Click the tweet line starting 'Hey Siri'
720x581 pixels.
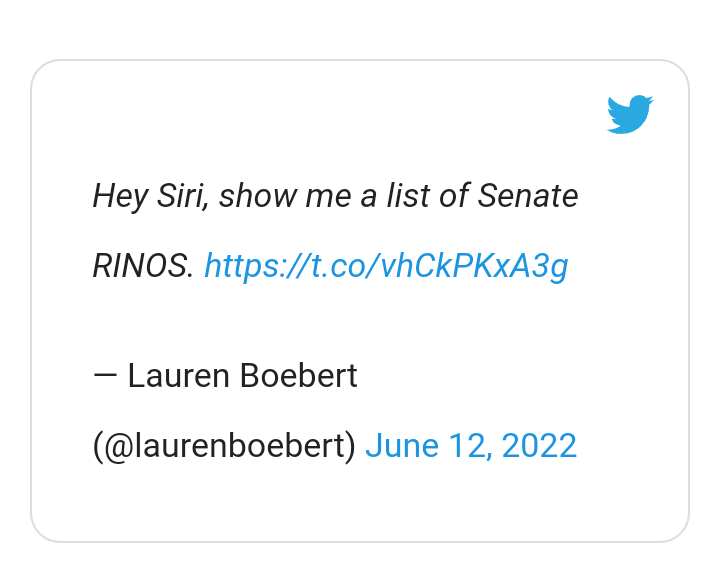click(x=335, y=195)
